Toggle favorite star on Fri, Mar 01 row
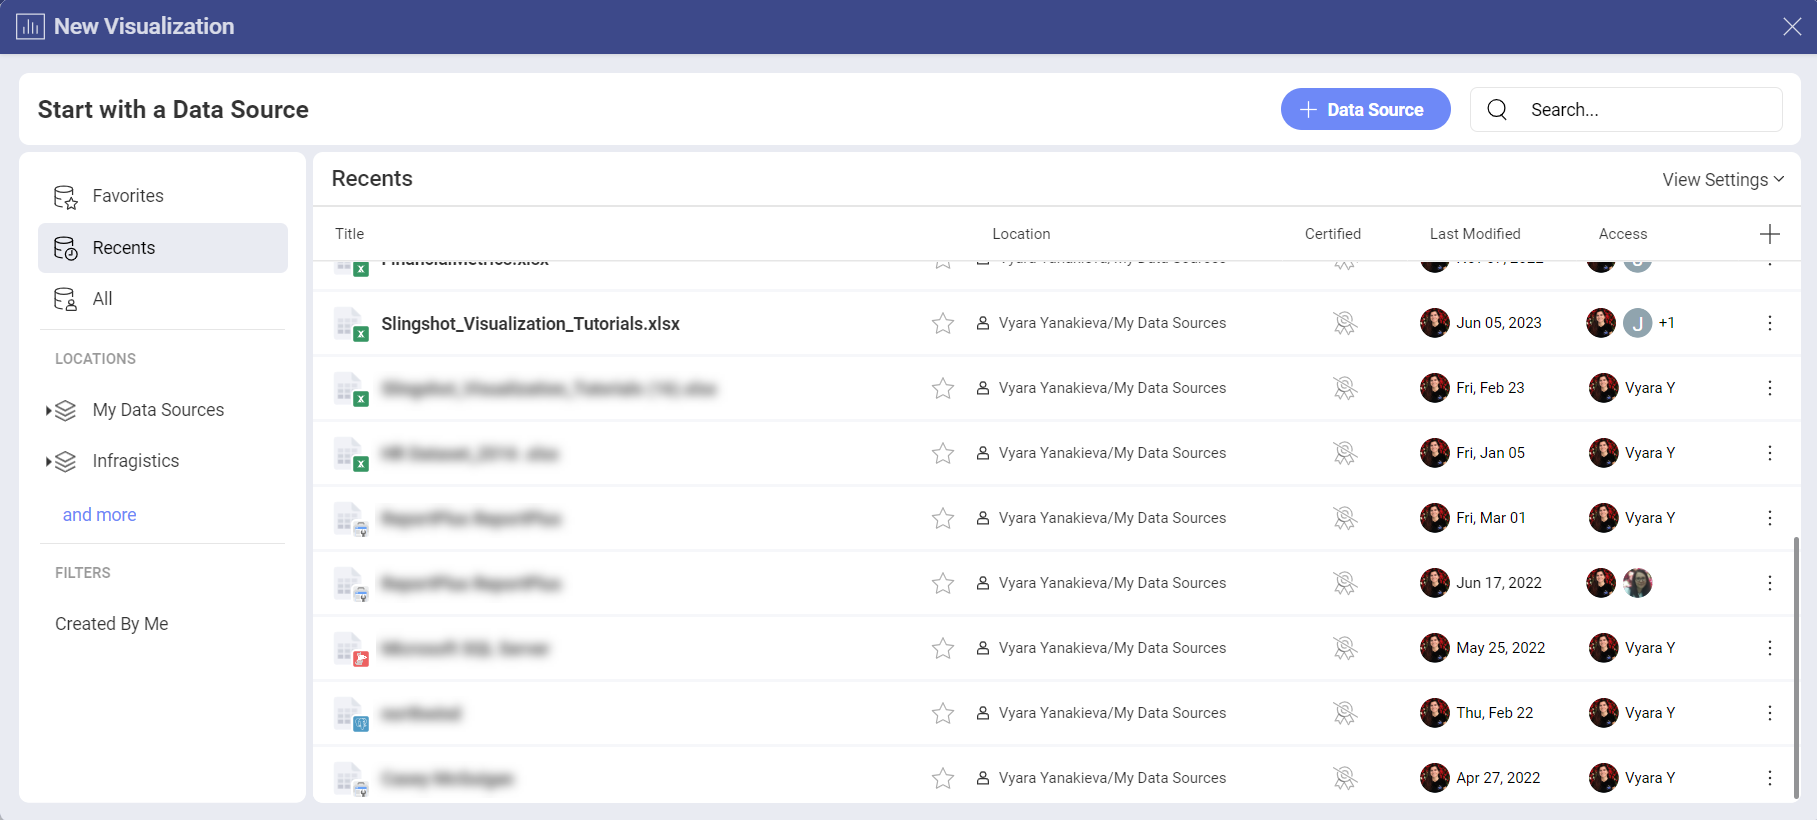Image resolution: width=1817 pixels, height=820 pixels. (x=943, y=518)
